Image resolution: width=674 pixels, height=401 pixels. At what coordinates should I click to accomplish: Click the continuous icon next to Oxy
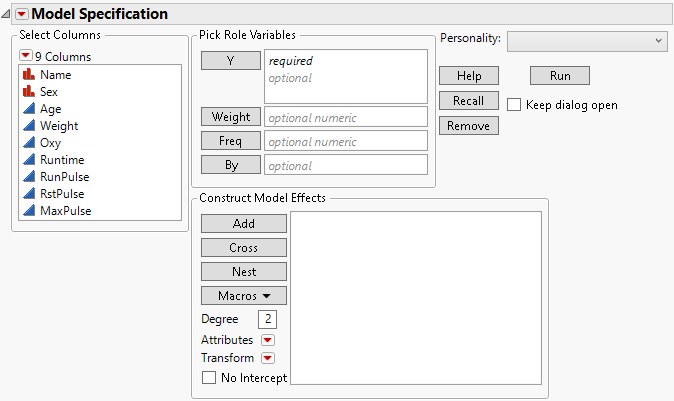(29, 143)
